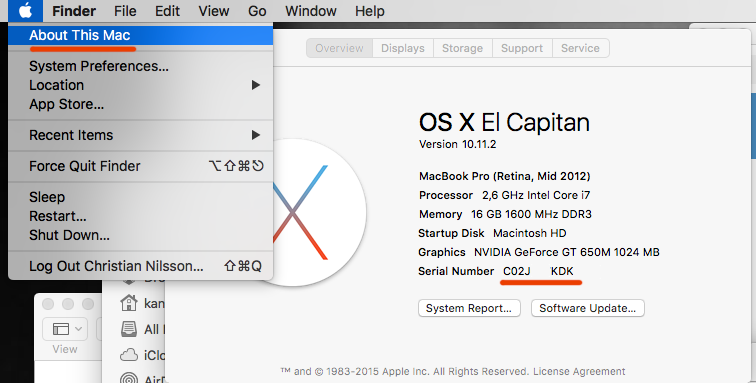Log Out Christian Nilsson
The height and width of the screenshot is (383, 756).
[x=140, y=266]
